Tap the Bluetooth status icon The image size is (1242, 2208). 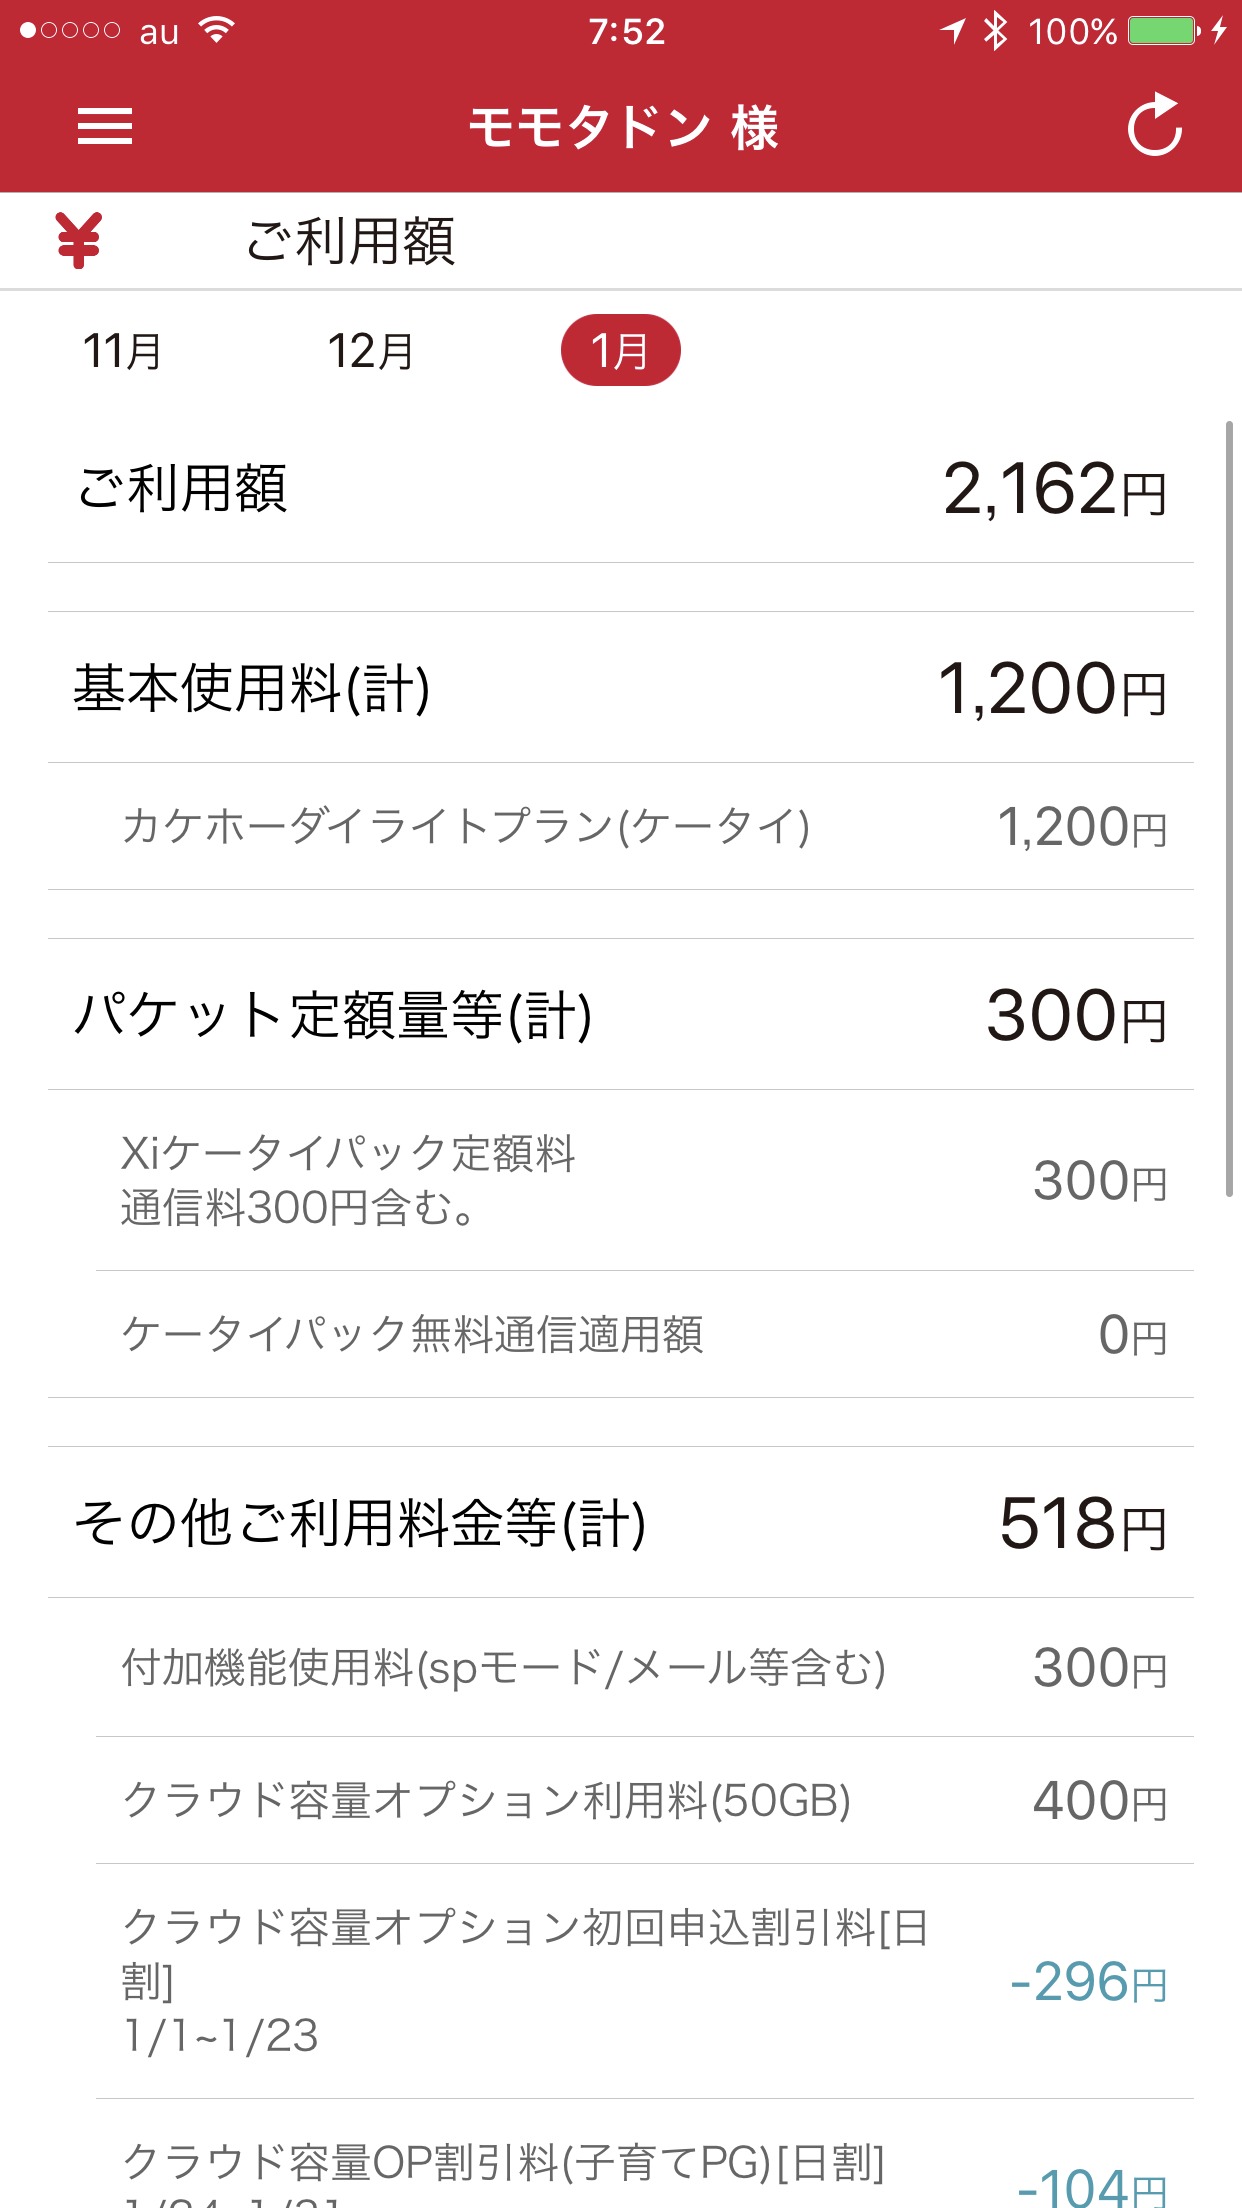pos(995,31)
